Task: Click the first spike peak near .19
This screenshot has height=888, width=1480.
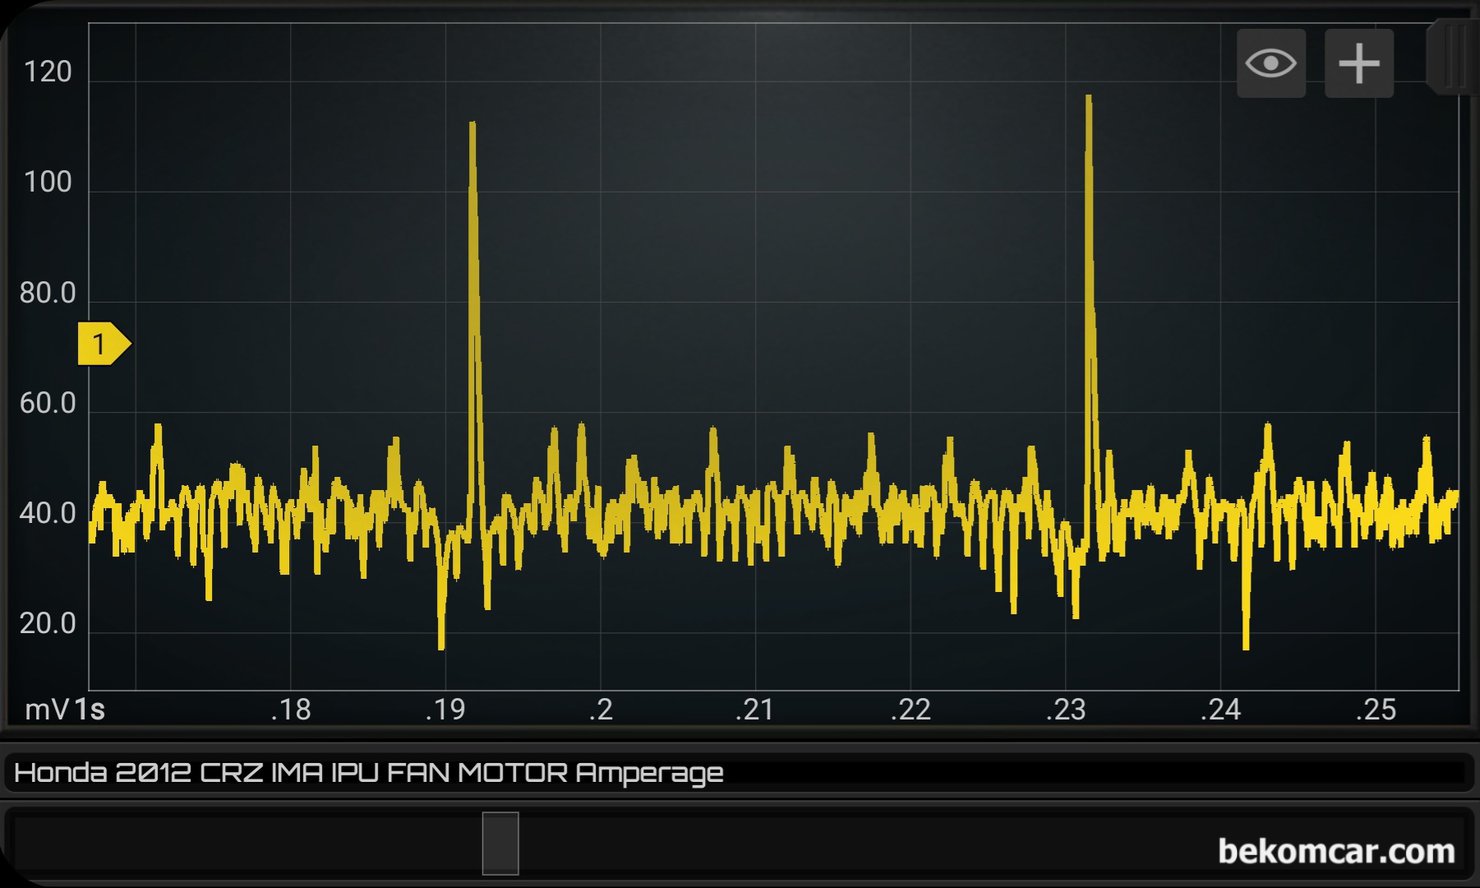Action: pyautogui.click(x=472, y=126)
